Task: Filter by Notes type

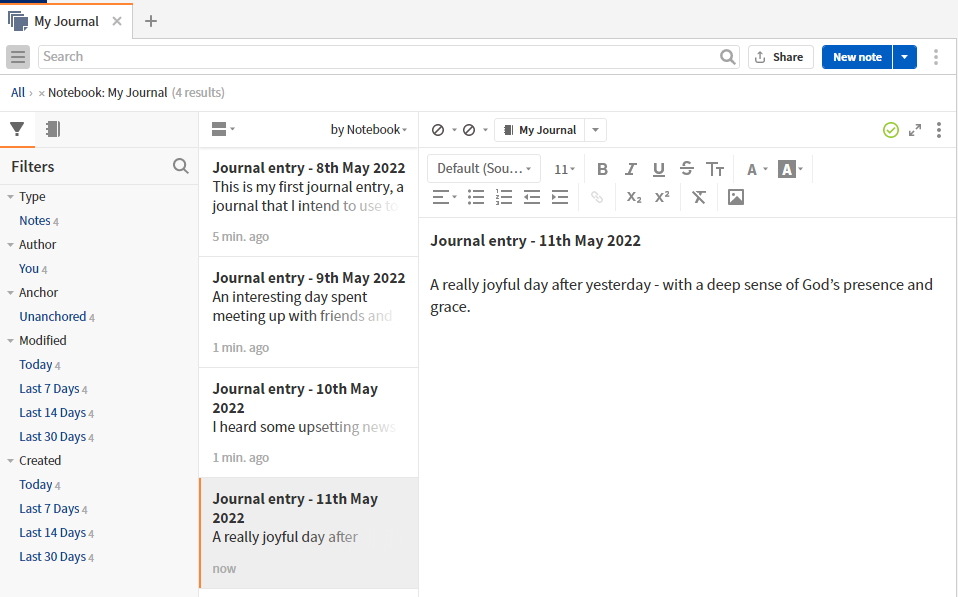Action: (x=35, y=221)
